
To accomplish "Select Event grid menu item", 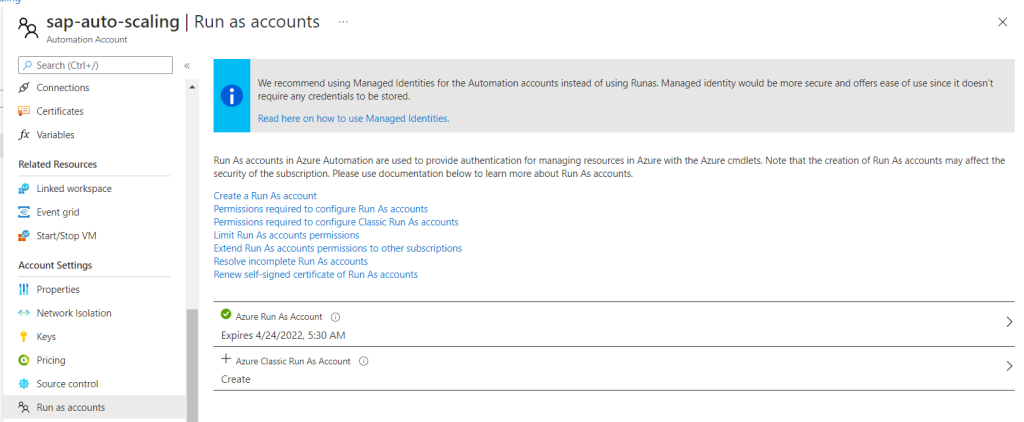I will (x=58, y=212).
